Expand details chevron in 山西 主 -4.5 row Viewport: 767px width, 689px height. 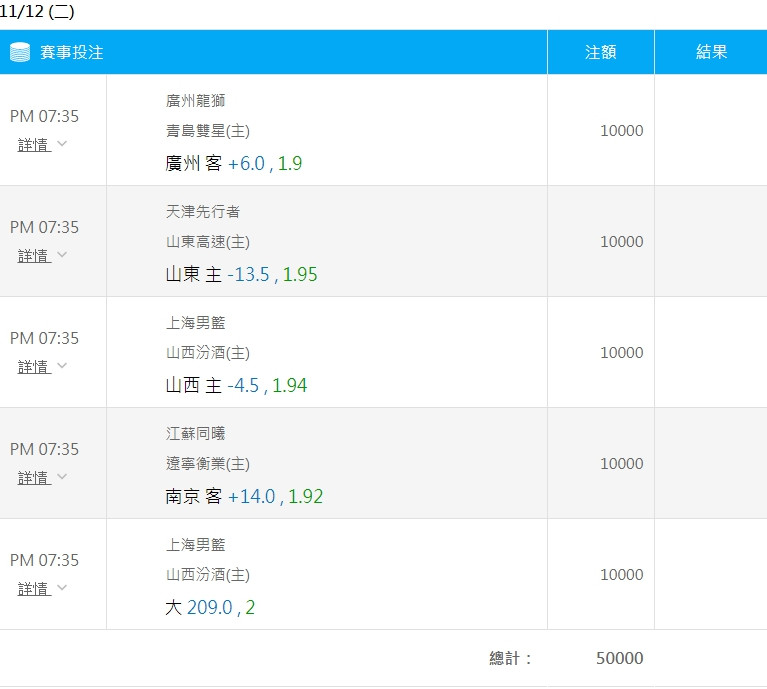[x=62, y=366]
